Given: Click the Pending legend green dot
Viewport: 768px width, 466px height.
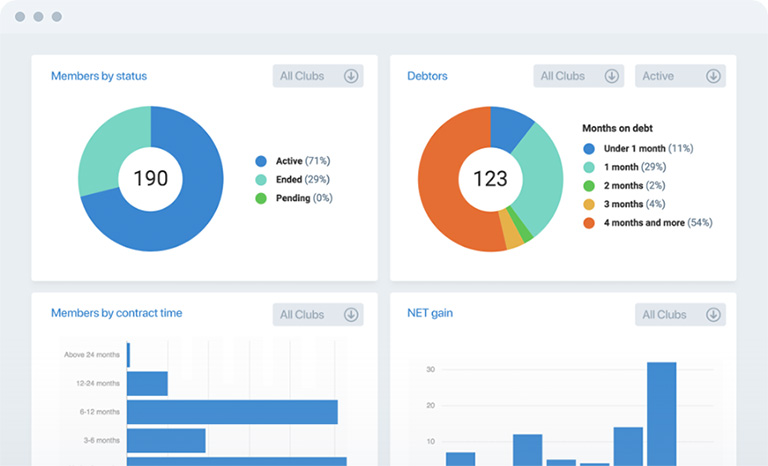Looking at the screenshot, I should click(x=261, y=198).
